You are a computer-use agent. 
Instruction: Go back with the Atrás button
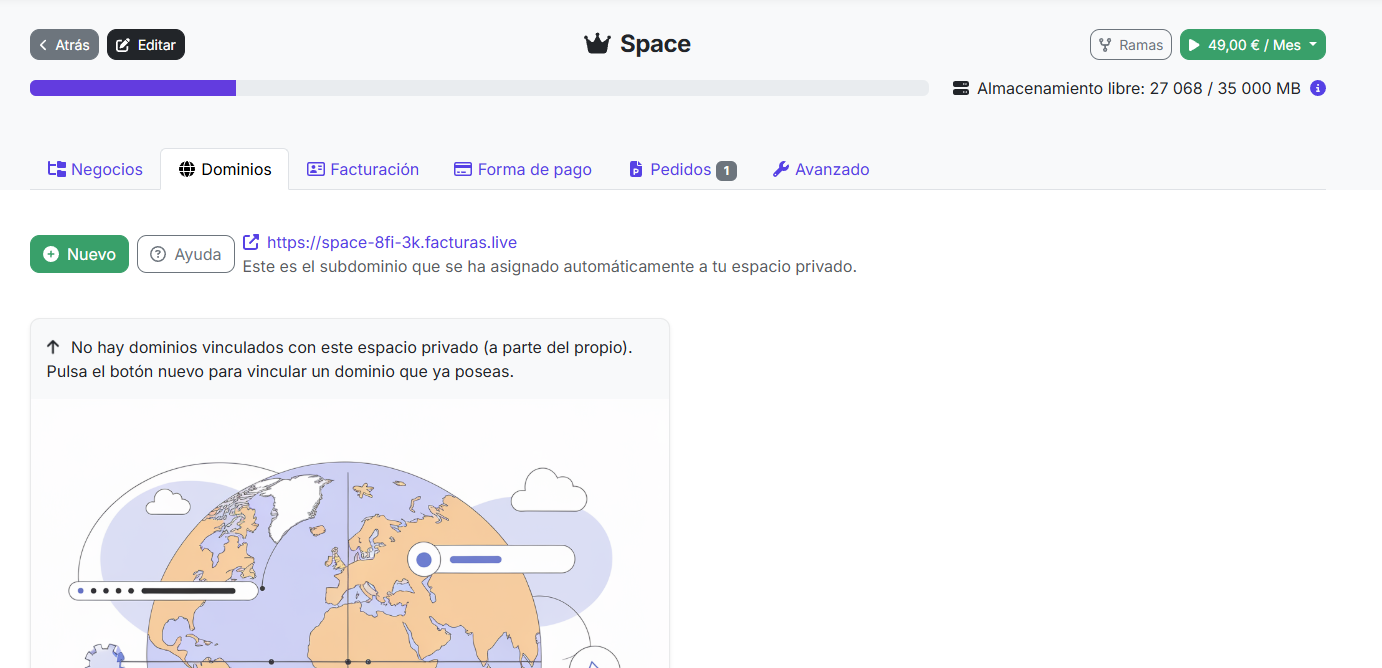click(64, 45)
